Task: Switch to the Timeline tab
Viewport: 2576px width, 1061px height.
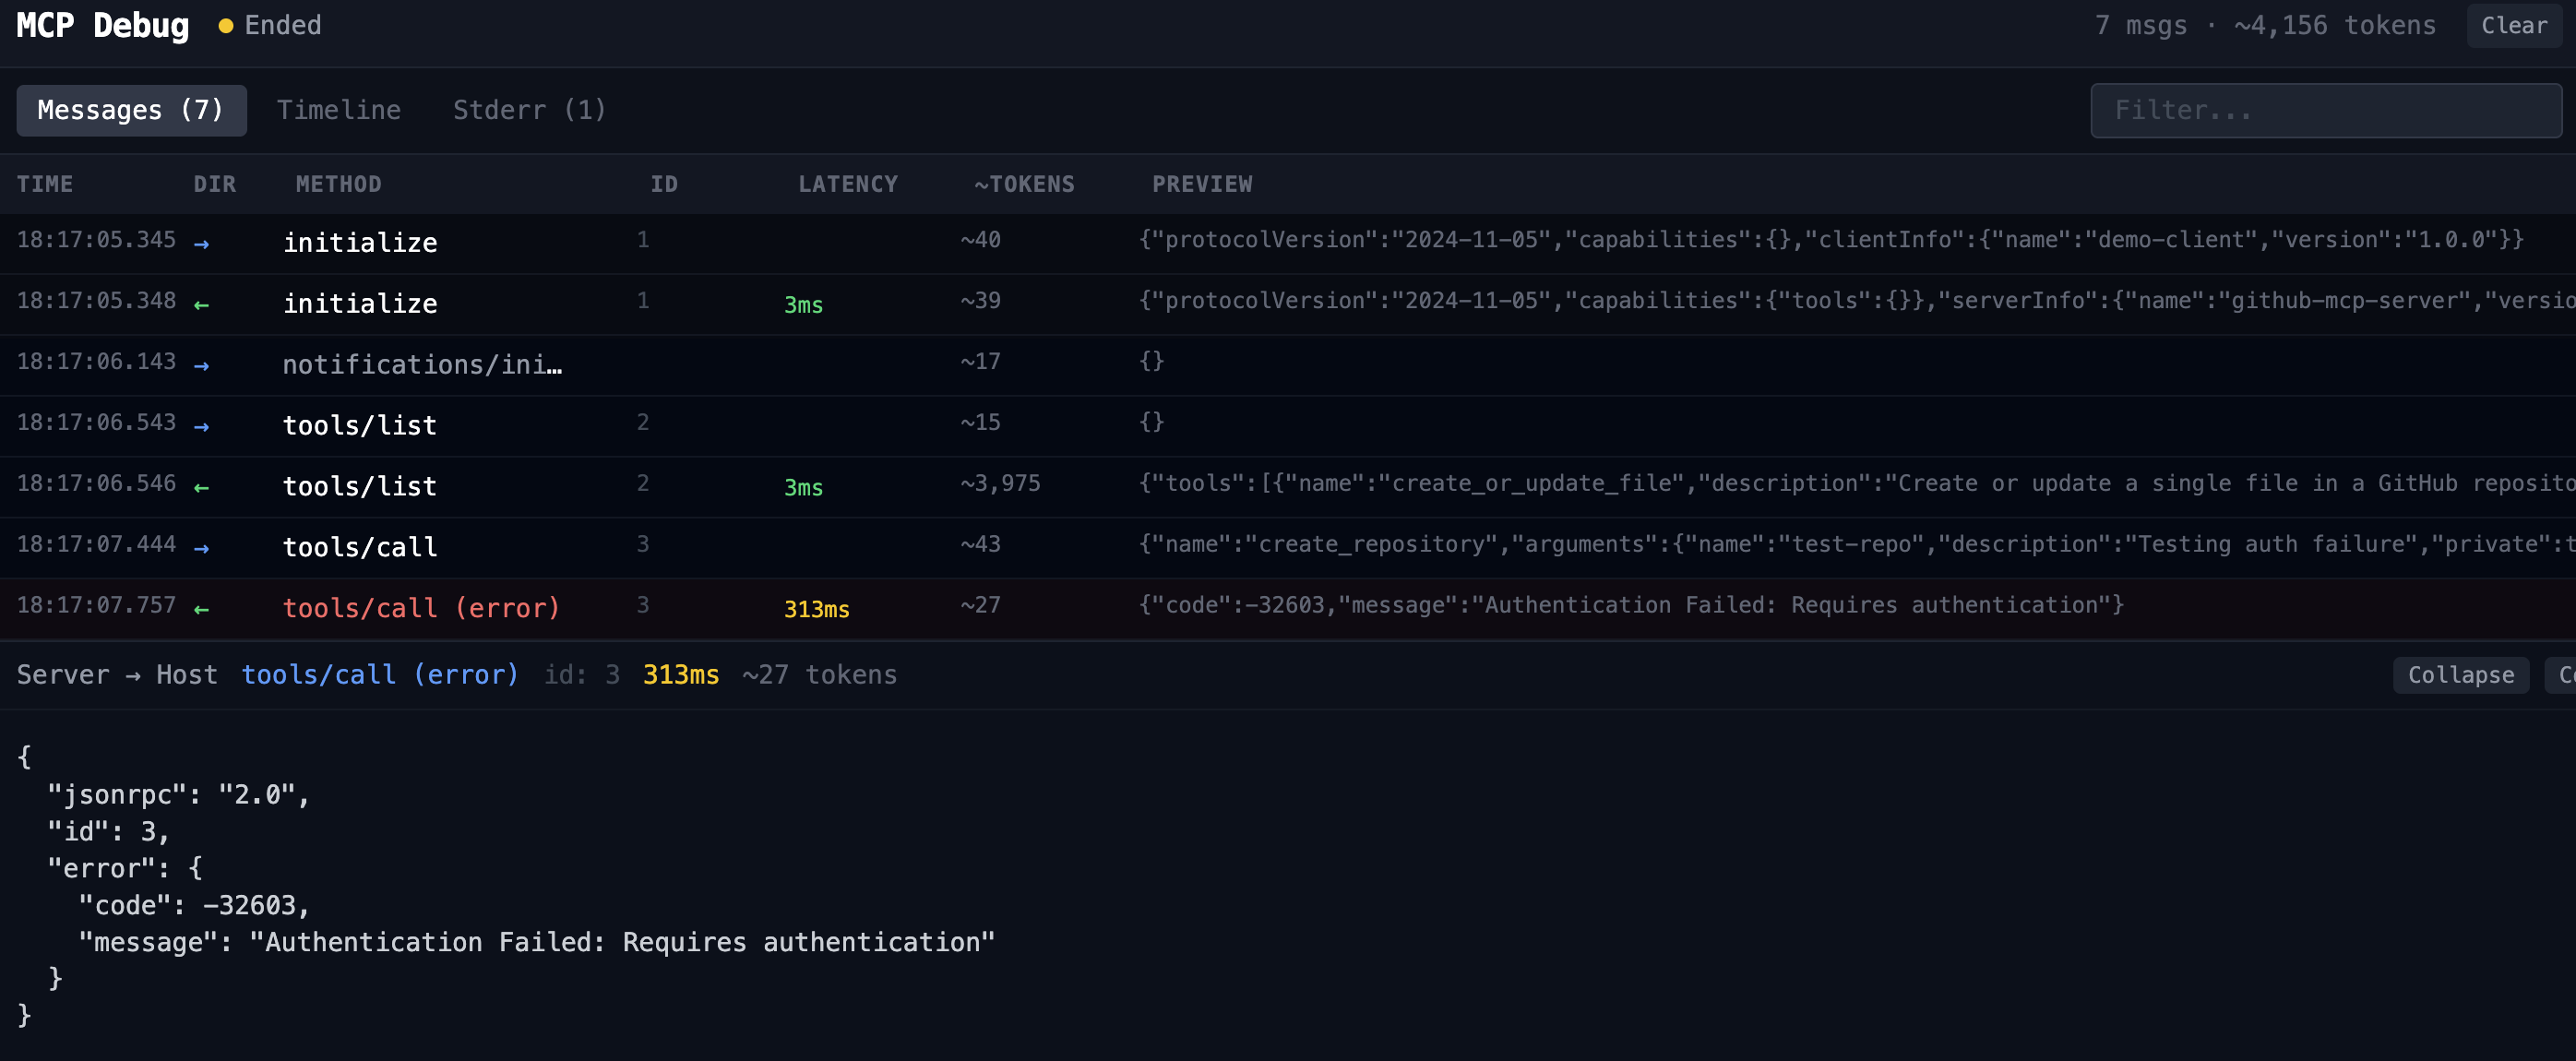Action: (338, 110)
